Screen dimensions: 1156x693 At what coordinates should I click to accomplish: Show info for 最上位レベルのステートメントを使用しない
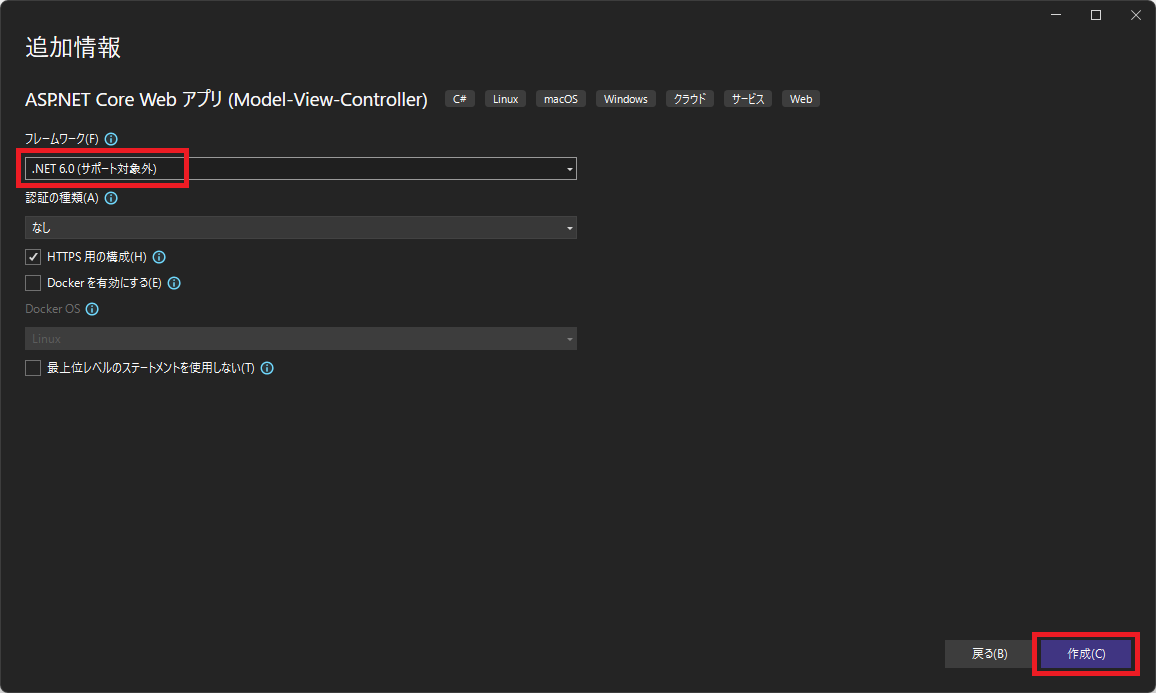tap(268, 368)
